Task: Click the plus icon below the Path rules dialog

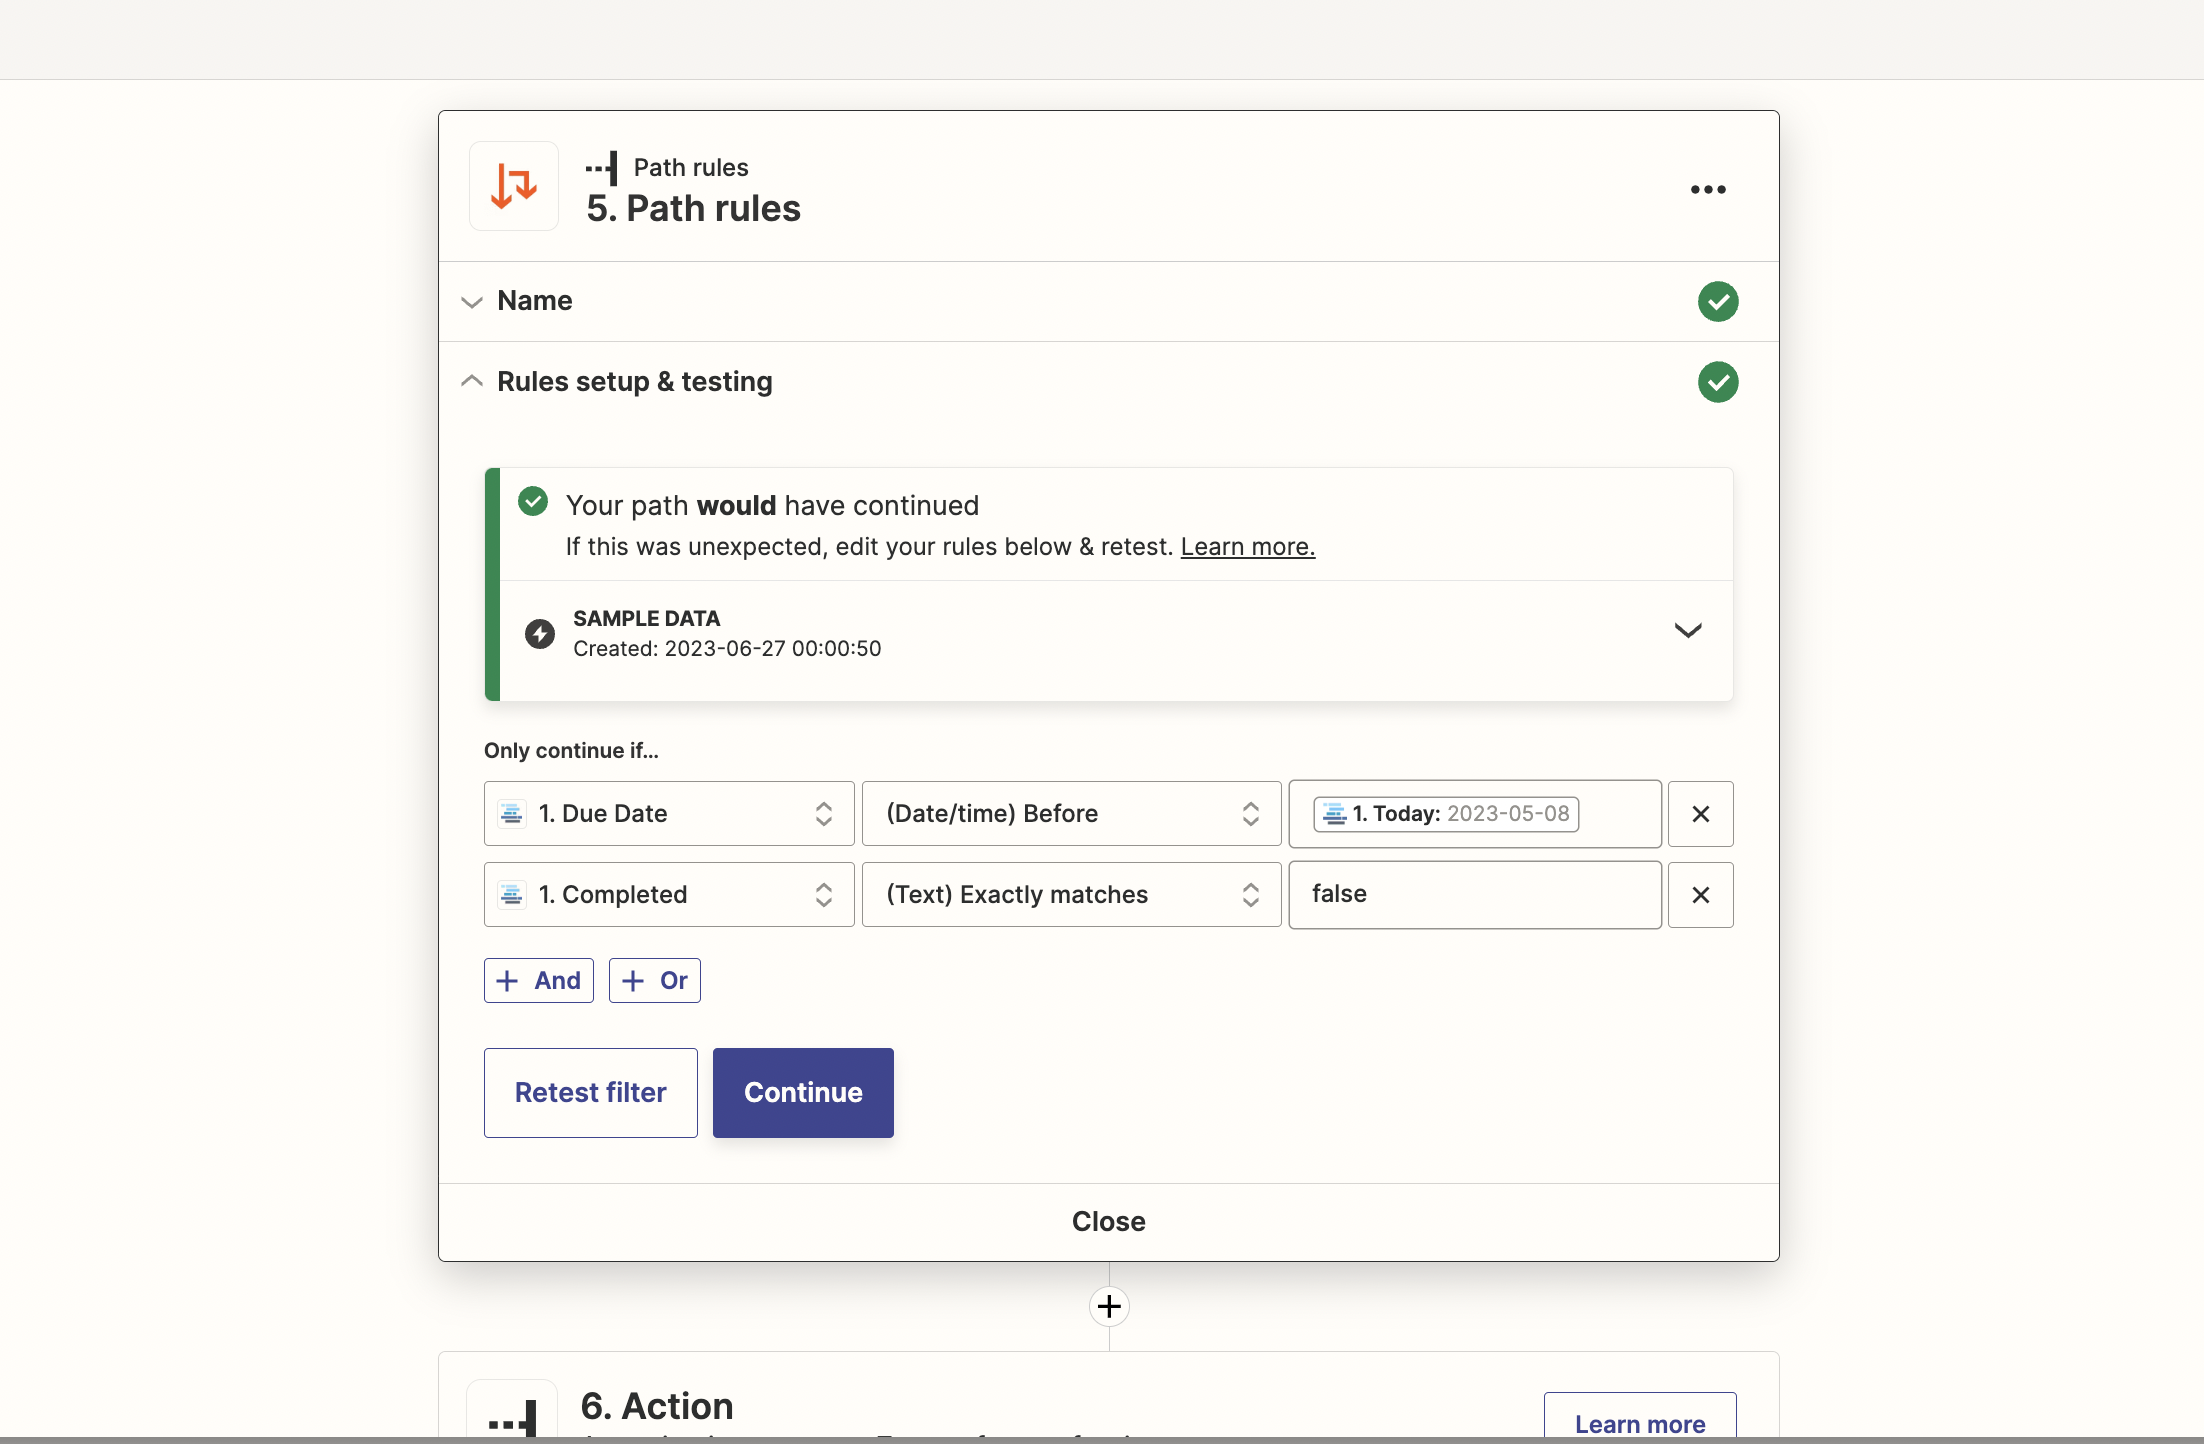Action: tap(1108, 1306)
